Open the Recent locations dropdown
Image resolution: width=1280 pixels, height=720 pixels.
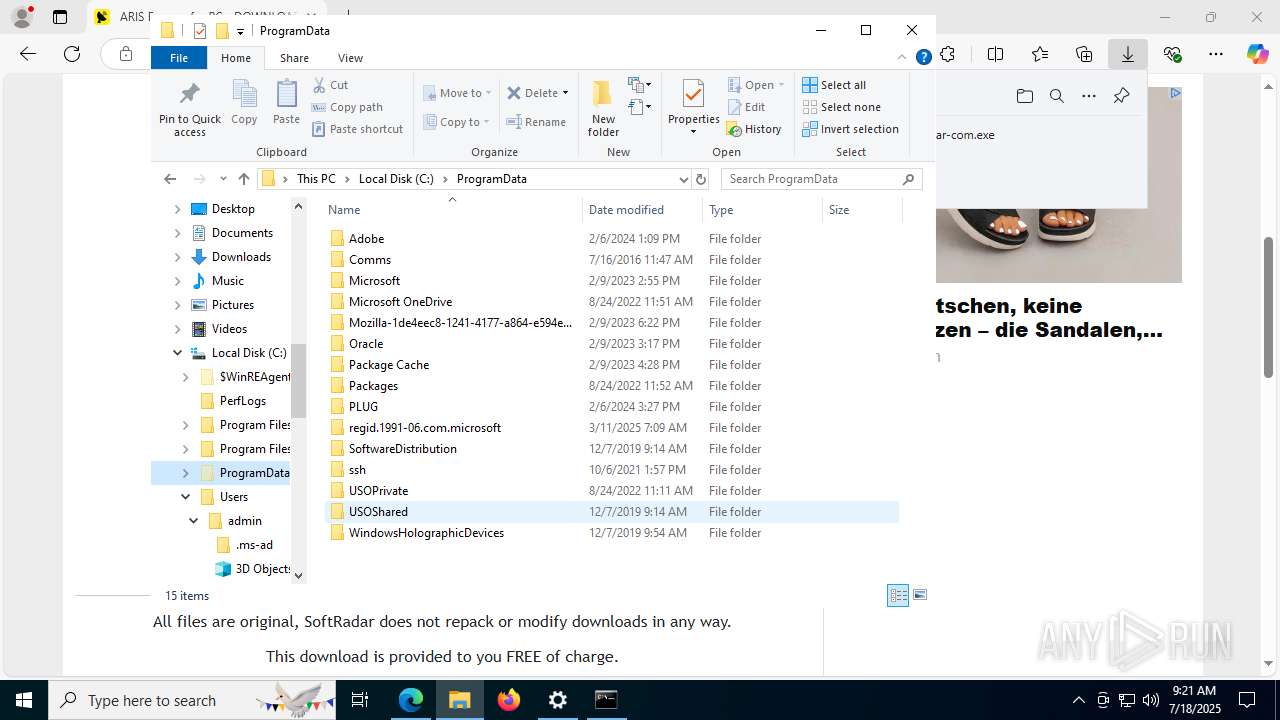[222, 179]
